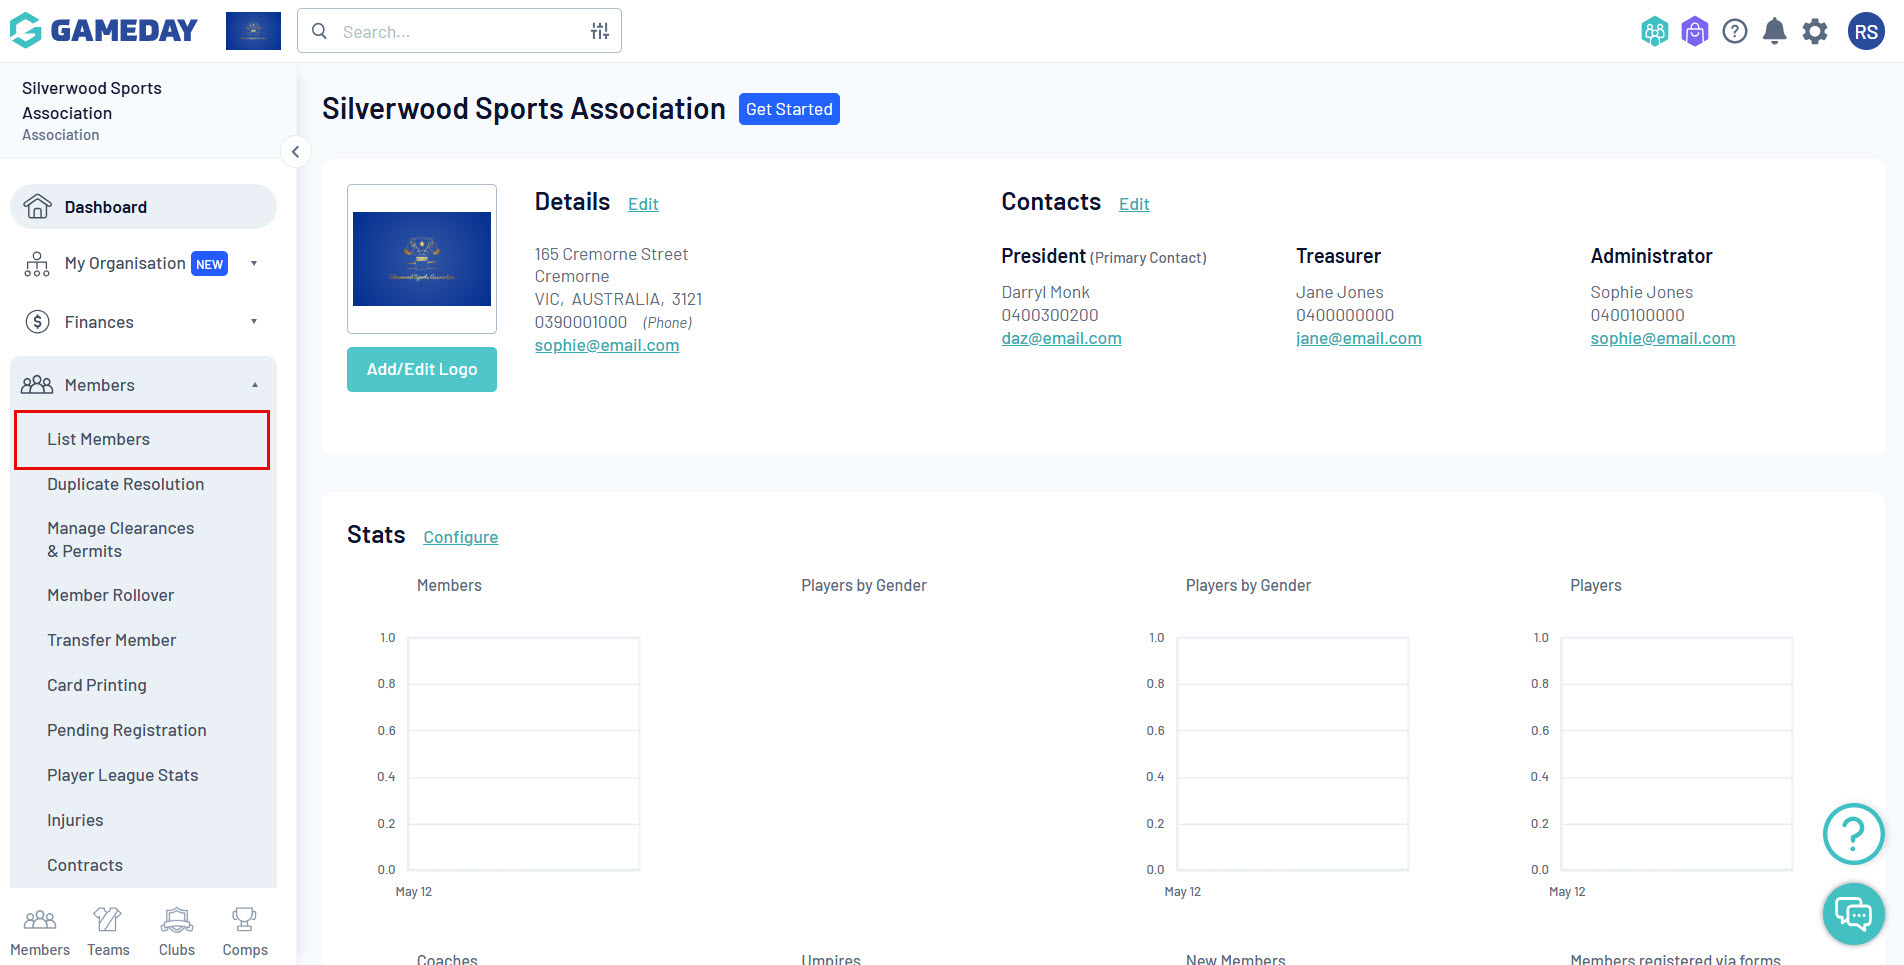Click the Add/Edit Logo button
1904x965 pixels.
(x=422, y=369)
